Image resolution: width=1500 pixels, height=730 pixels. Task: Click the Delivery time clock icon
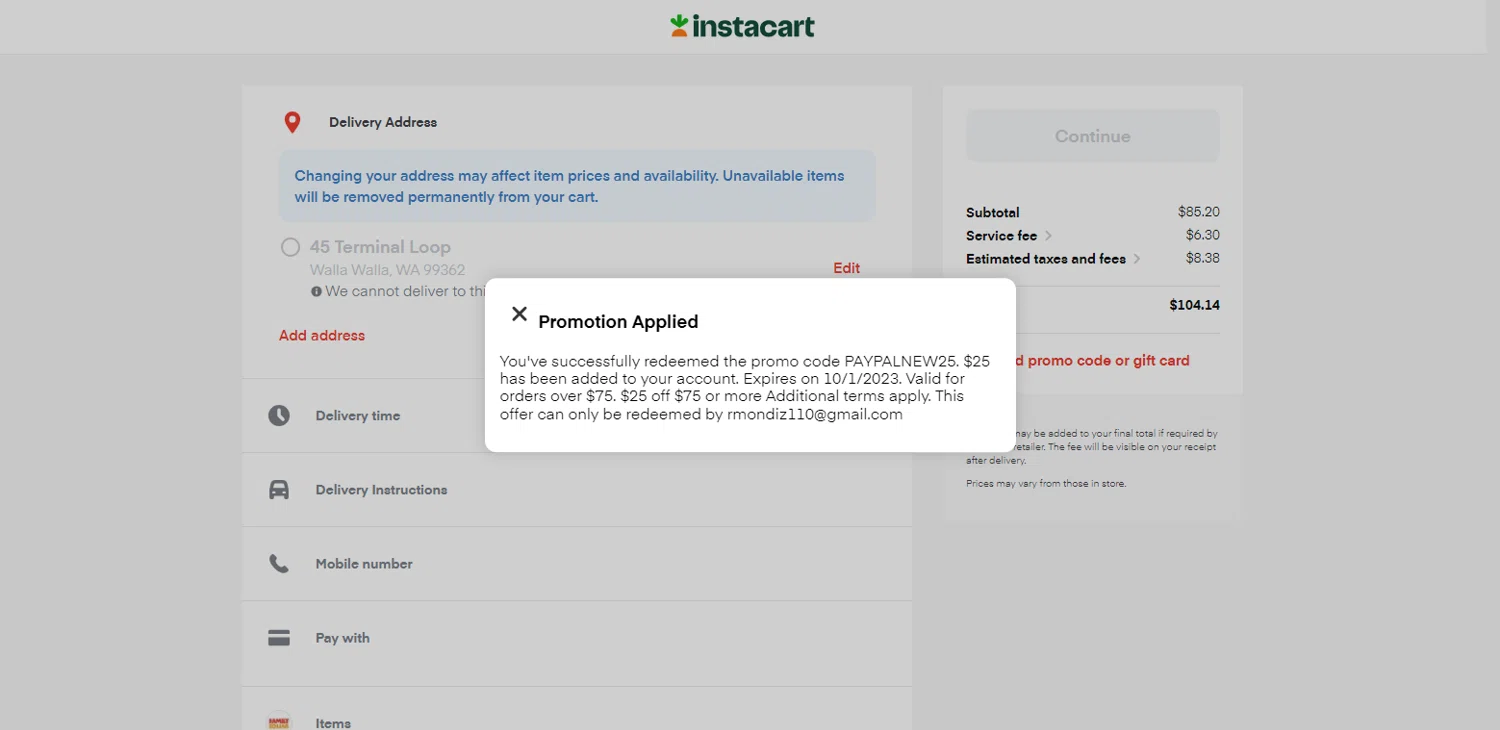pyautogui.click(x=279, y=415)
